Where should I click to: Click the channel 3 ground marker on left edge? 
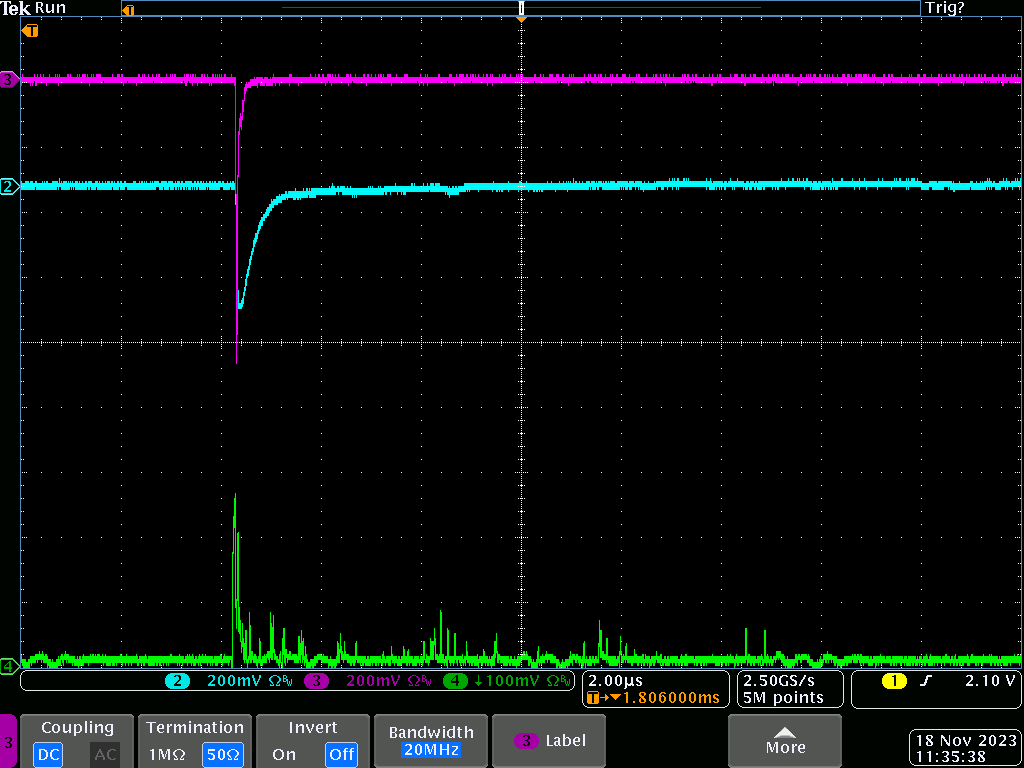coord(9,79)
